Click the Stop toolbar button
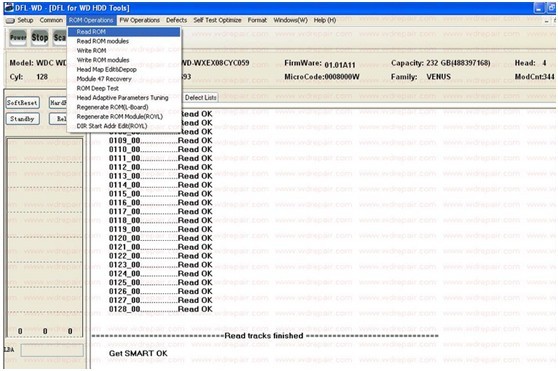Screen dimensions: 558x371 [x=40, y=37]
